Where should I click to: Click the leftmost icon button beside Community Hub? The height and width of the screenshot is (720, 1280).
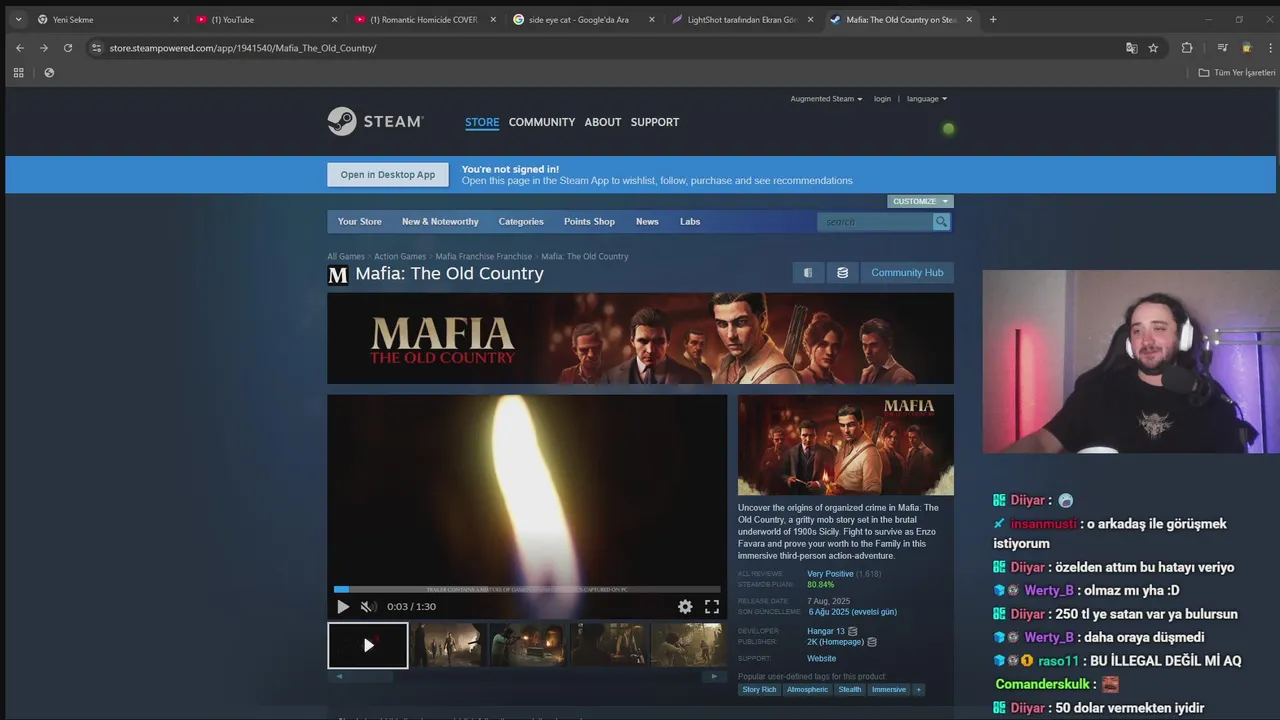808,273
